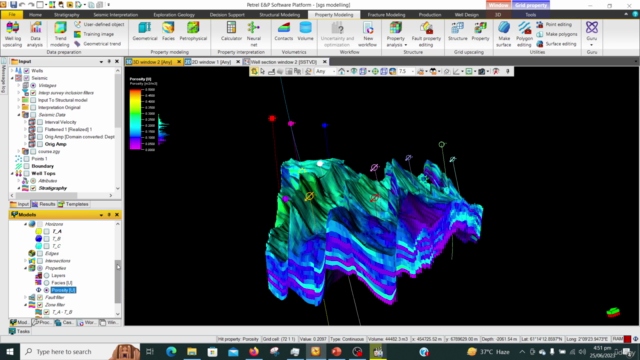Open the File menu
This screenshot has width=640, height=360.
(x=12, y=15)
